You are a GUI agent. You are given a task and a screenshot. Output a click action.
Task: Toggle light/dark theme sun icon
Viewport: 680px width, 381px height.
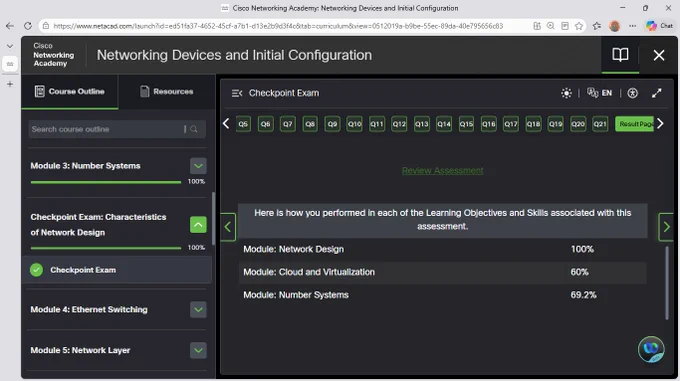pyautogui.click(x=566, y=93)
